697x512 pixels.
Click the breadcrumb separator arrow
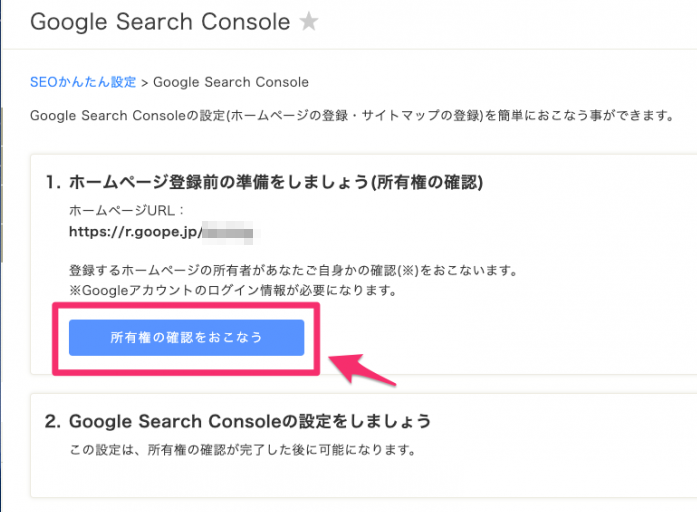click(x=144, y=83)
